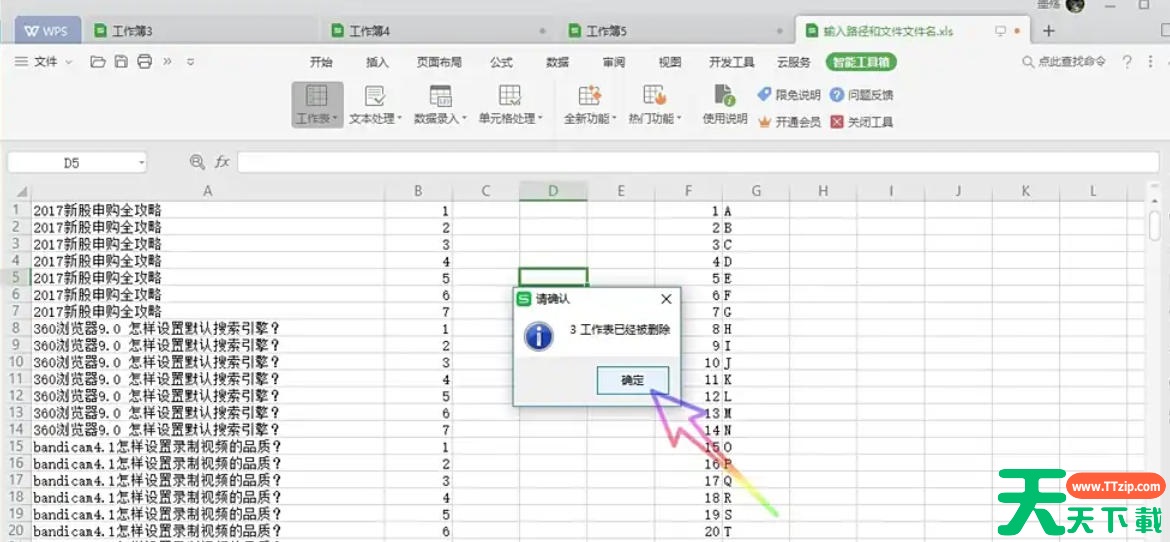Open the more options dots menu

(1151, 62)
